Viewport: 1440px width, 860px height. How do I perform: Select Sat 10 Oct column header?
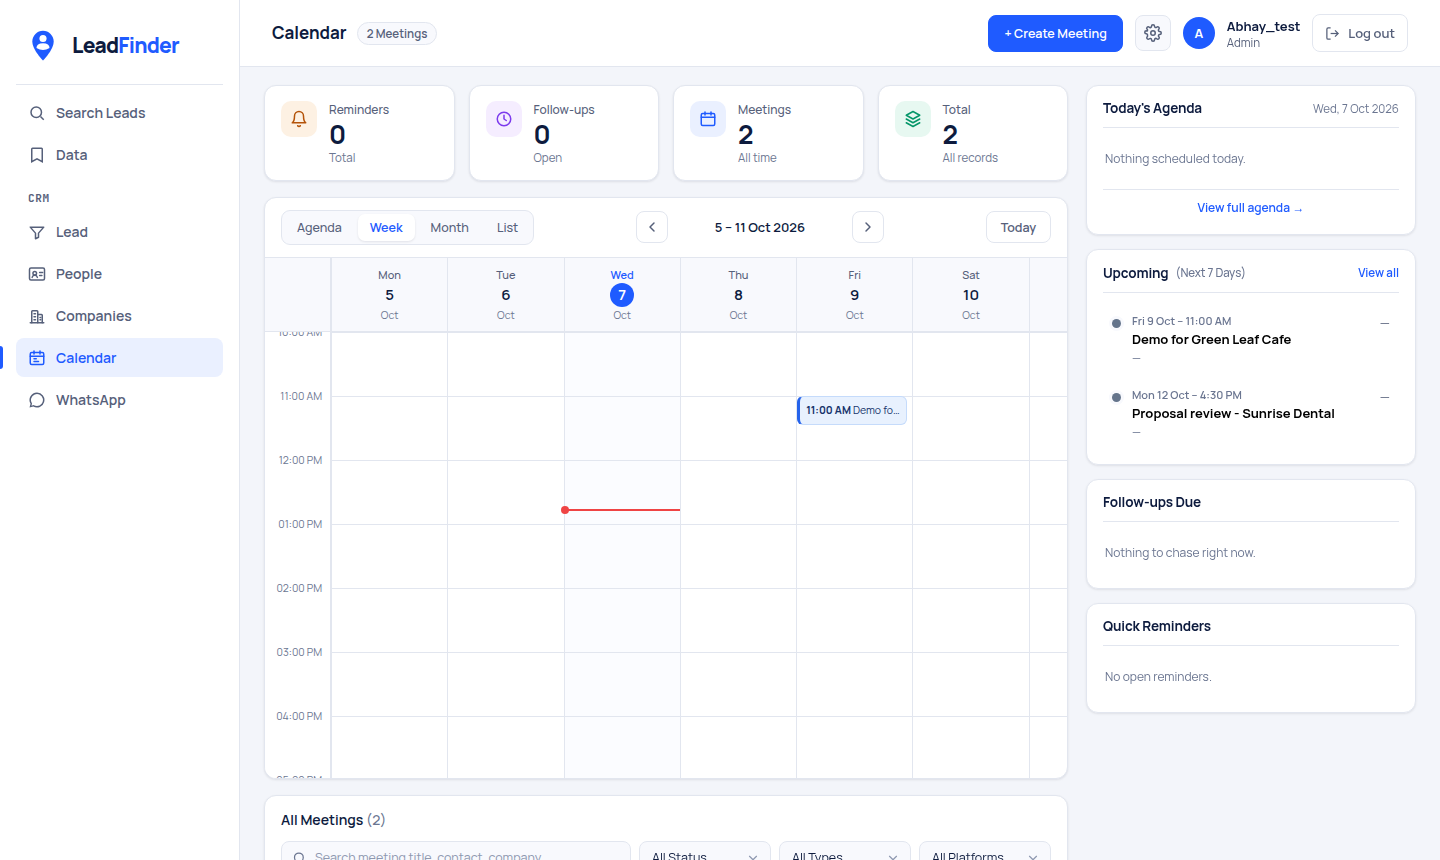(x=971, y=295)
